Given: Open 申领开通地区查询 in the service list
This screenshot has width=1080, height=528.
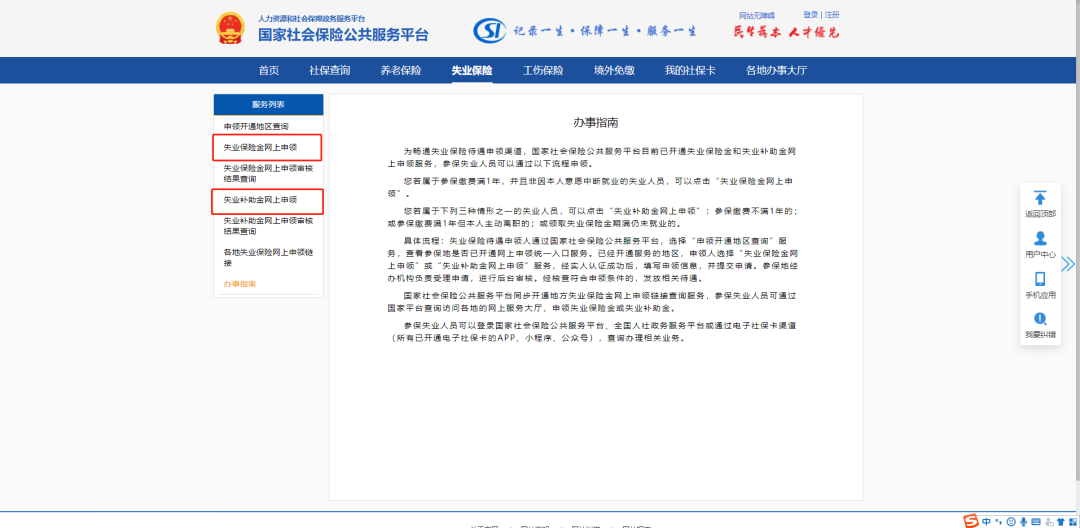Looking at the screenshot, I should 256,126.
